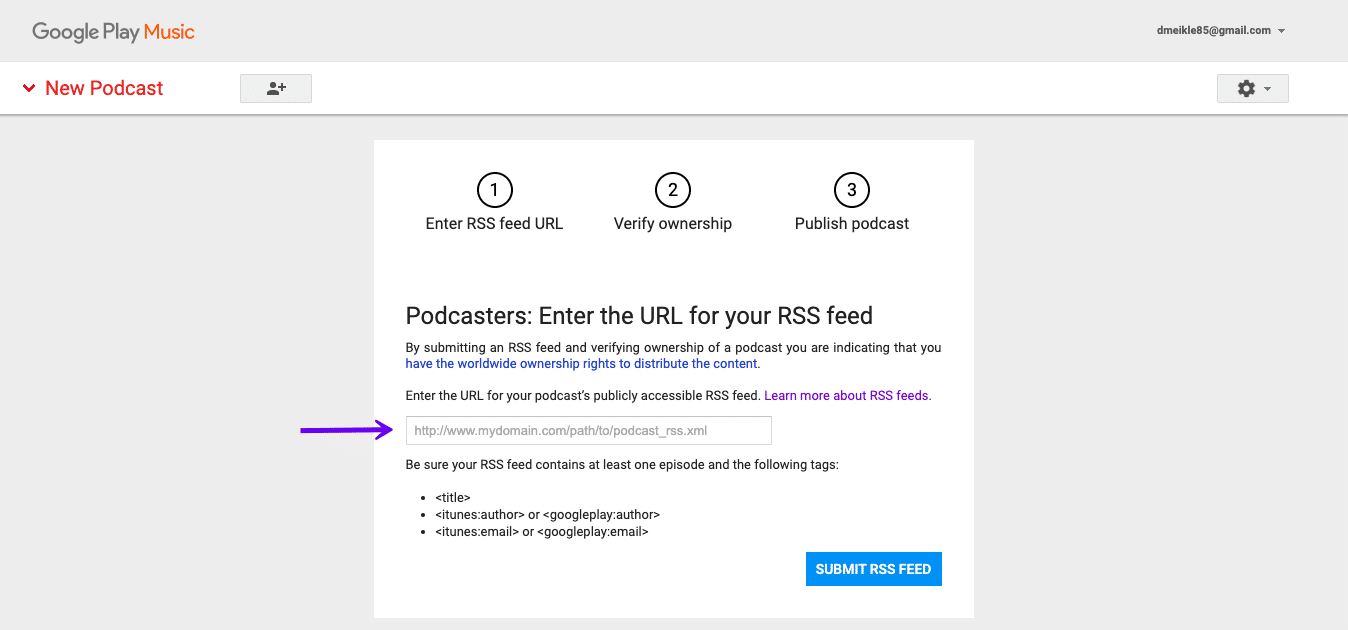Click the Publish podcast step label
The width and height of the screenshot is (1348, 630).
pyautogui.click(x=851, y=223)
